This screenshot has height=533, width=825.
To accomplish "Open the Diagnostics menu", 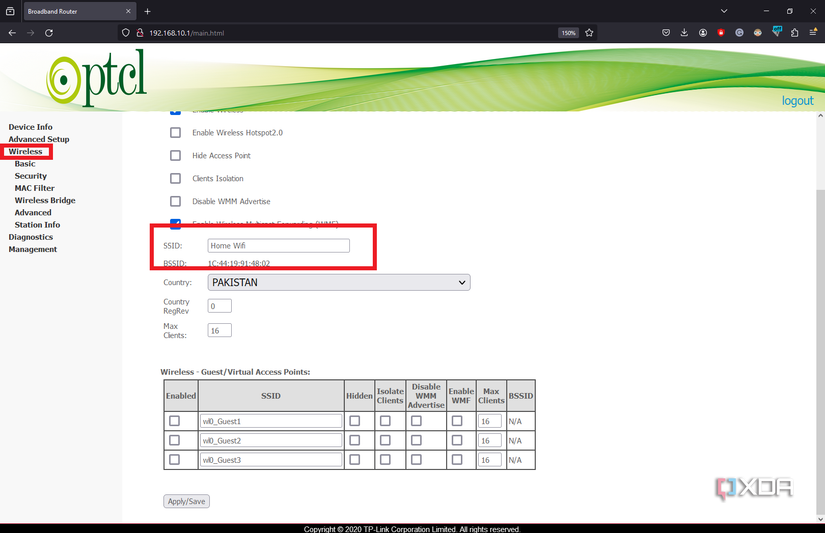I will point(31,237).
